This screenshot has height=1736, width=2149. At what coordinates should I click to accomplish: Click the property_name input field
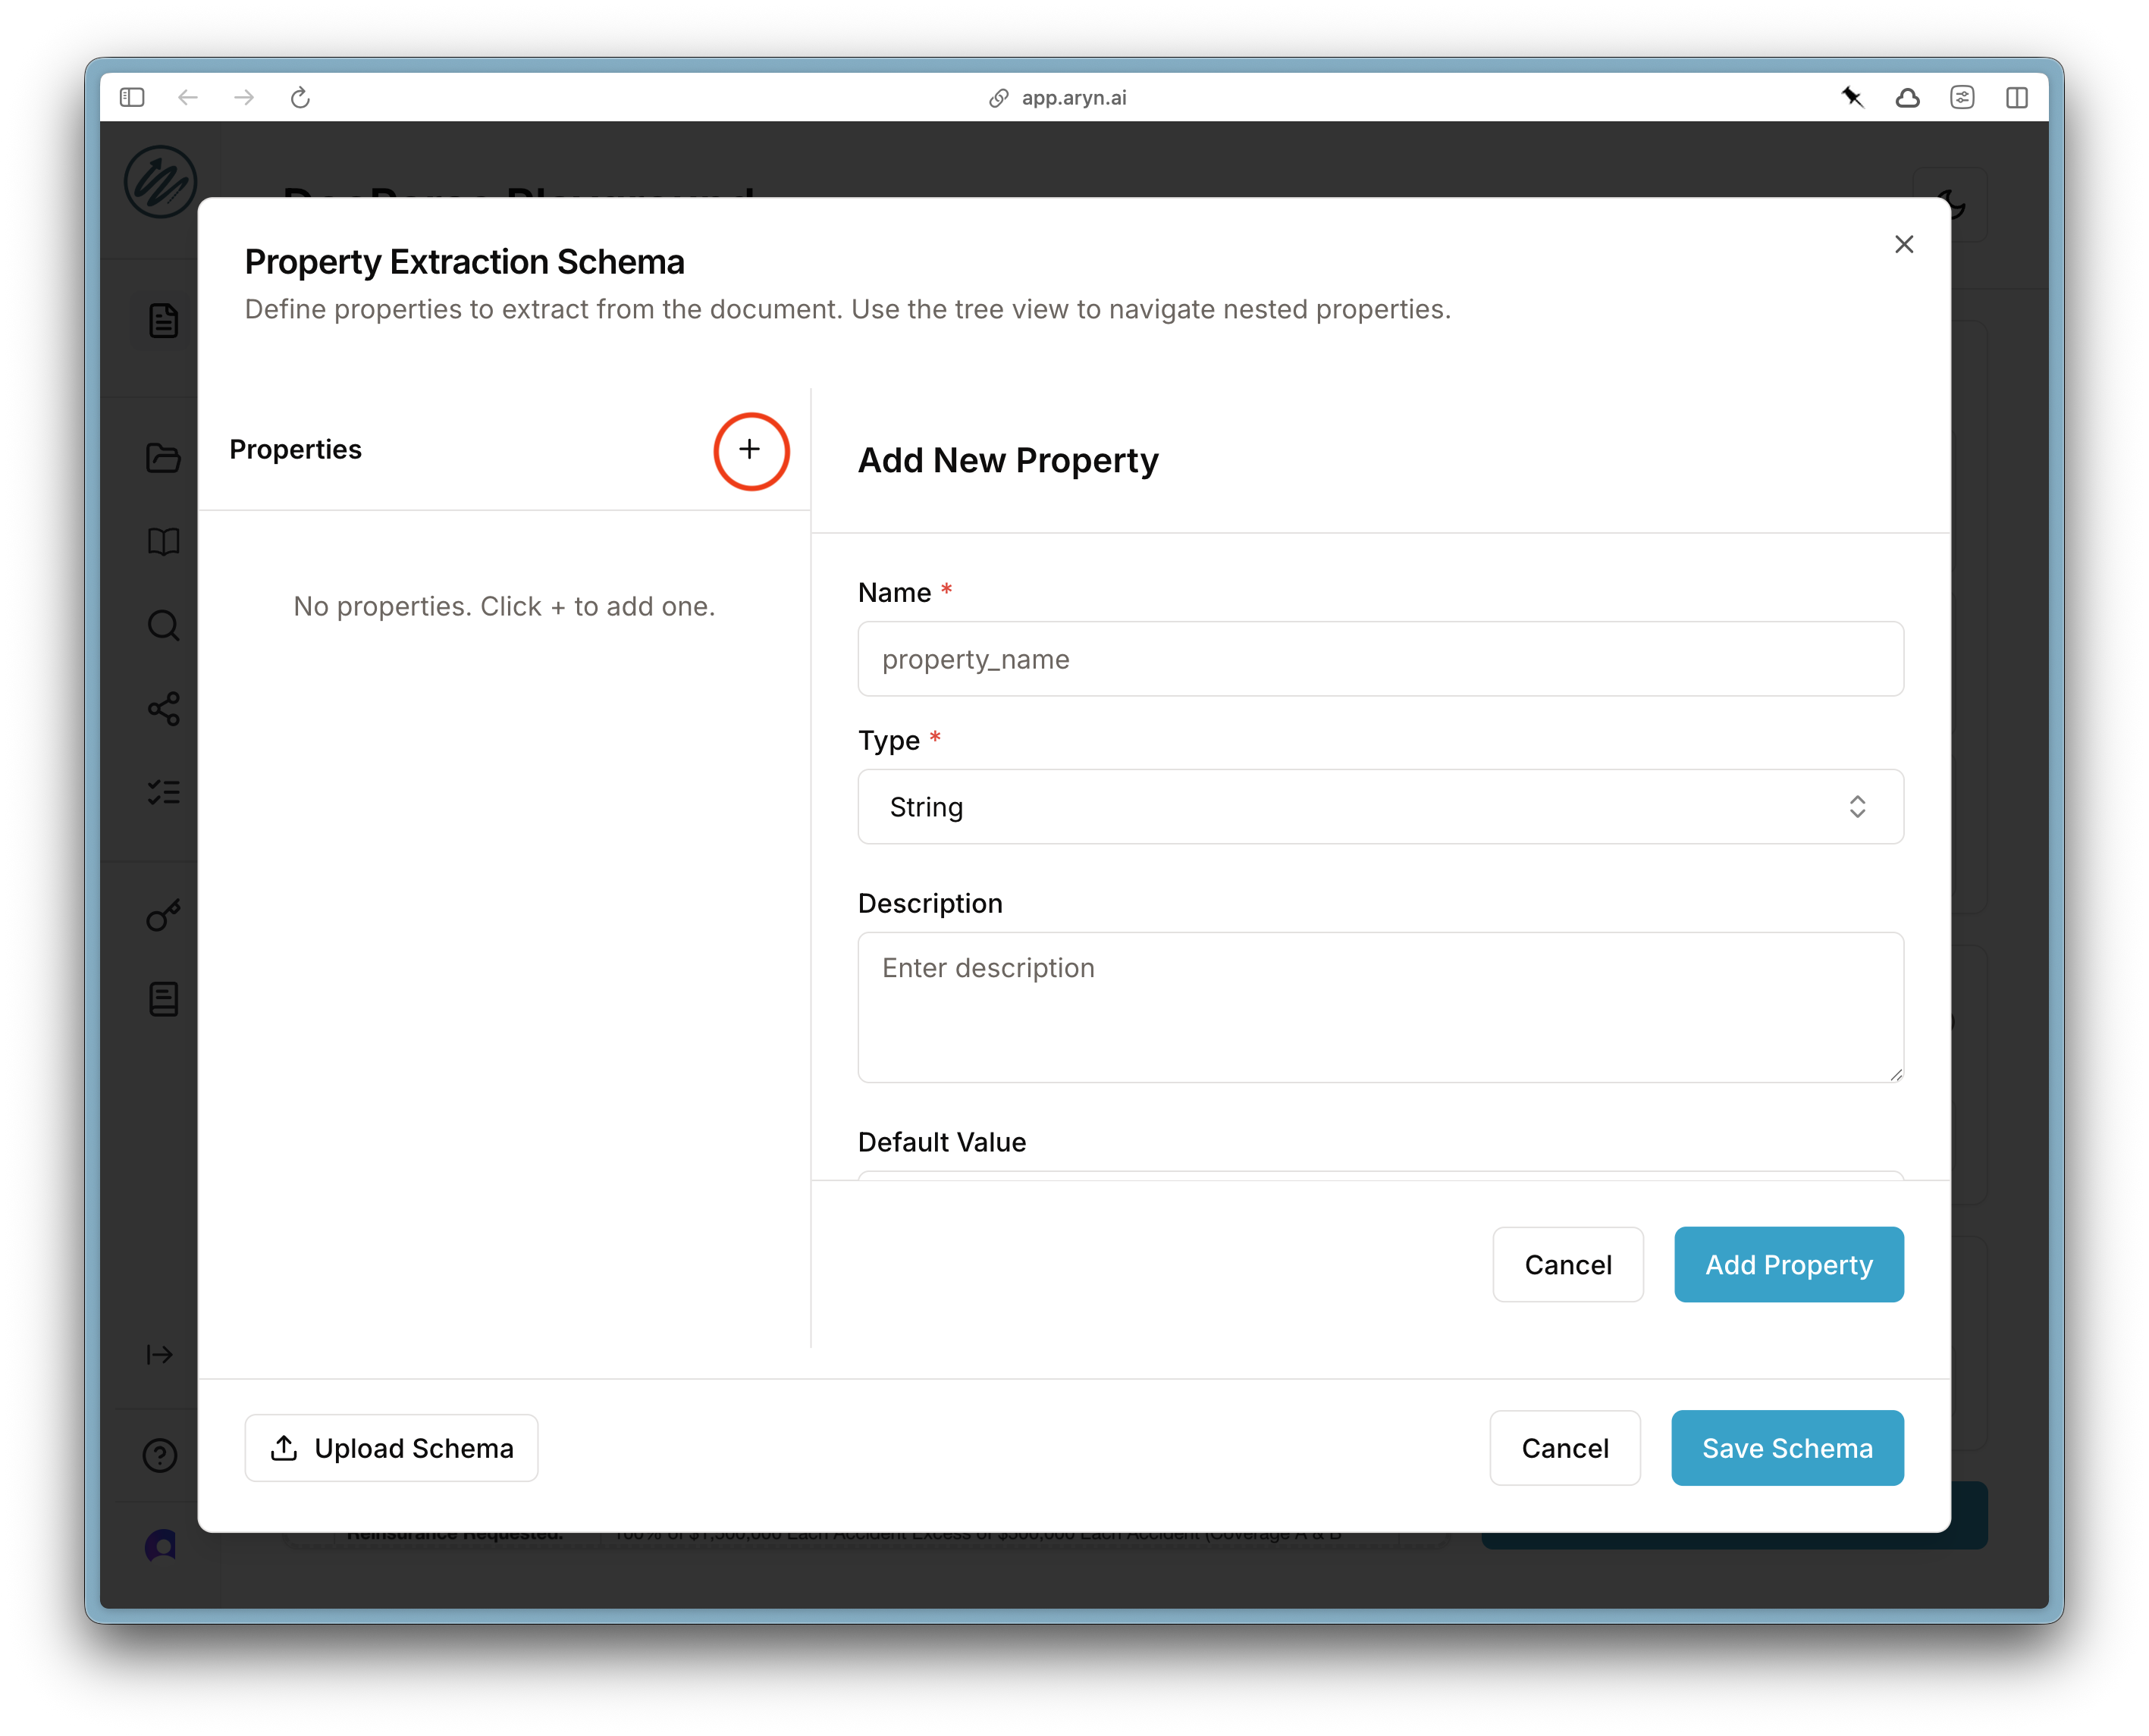coord(1379,658)
